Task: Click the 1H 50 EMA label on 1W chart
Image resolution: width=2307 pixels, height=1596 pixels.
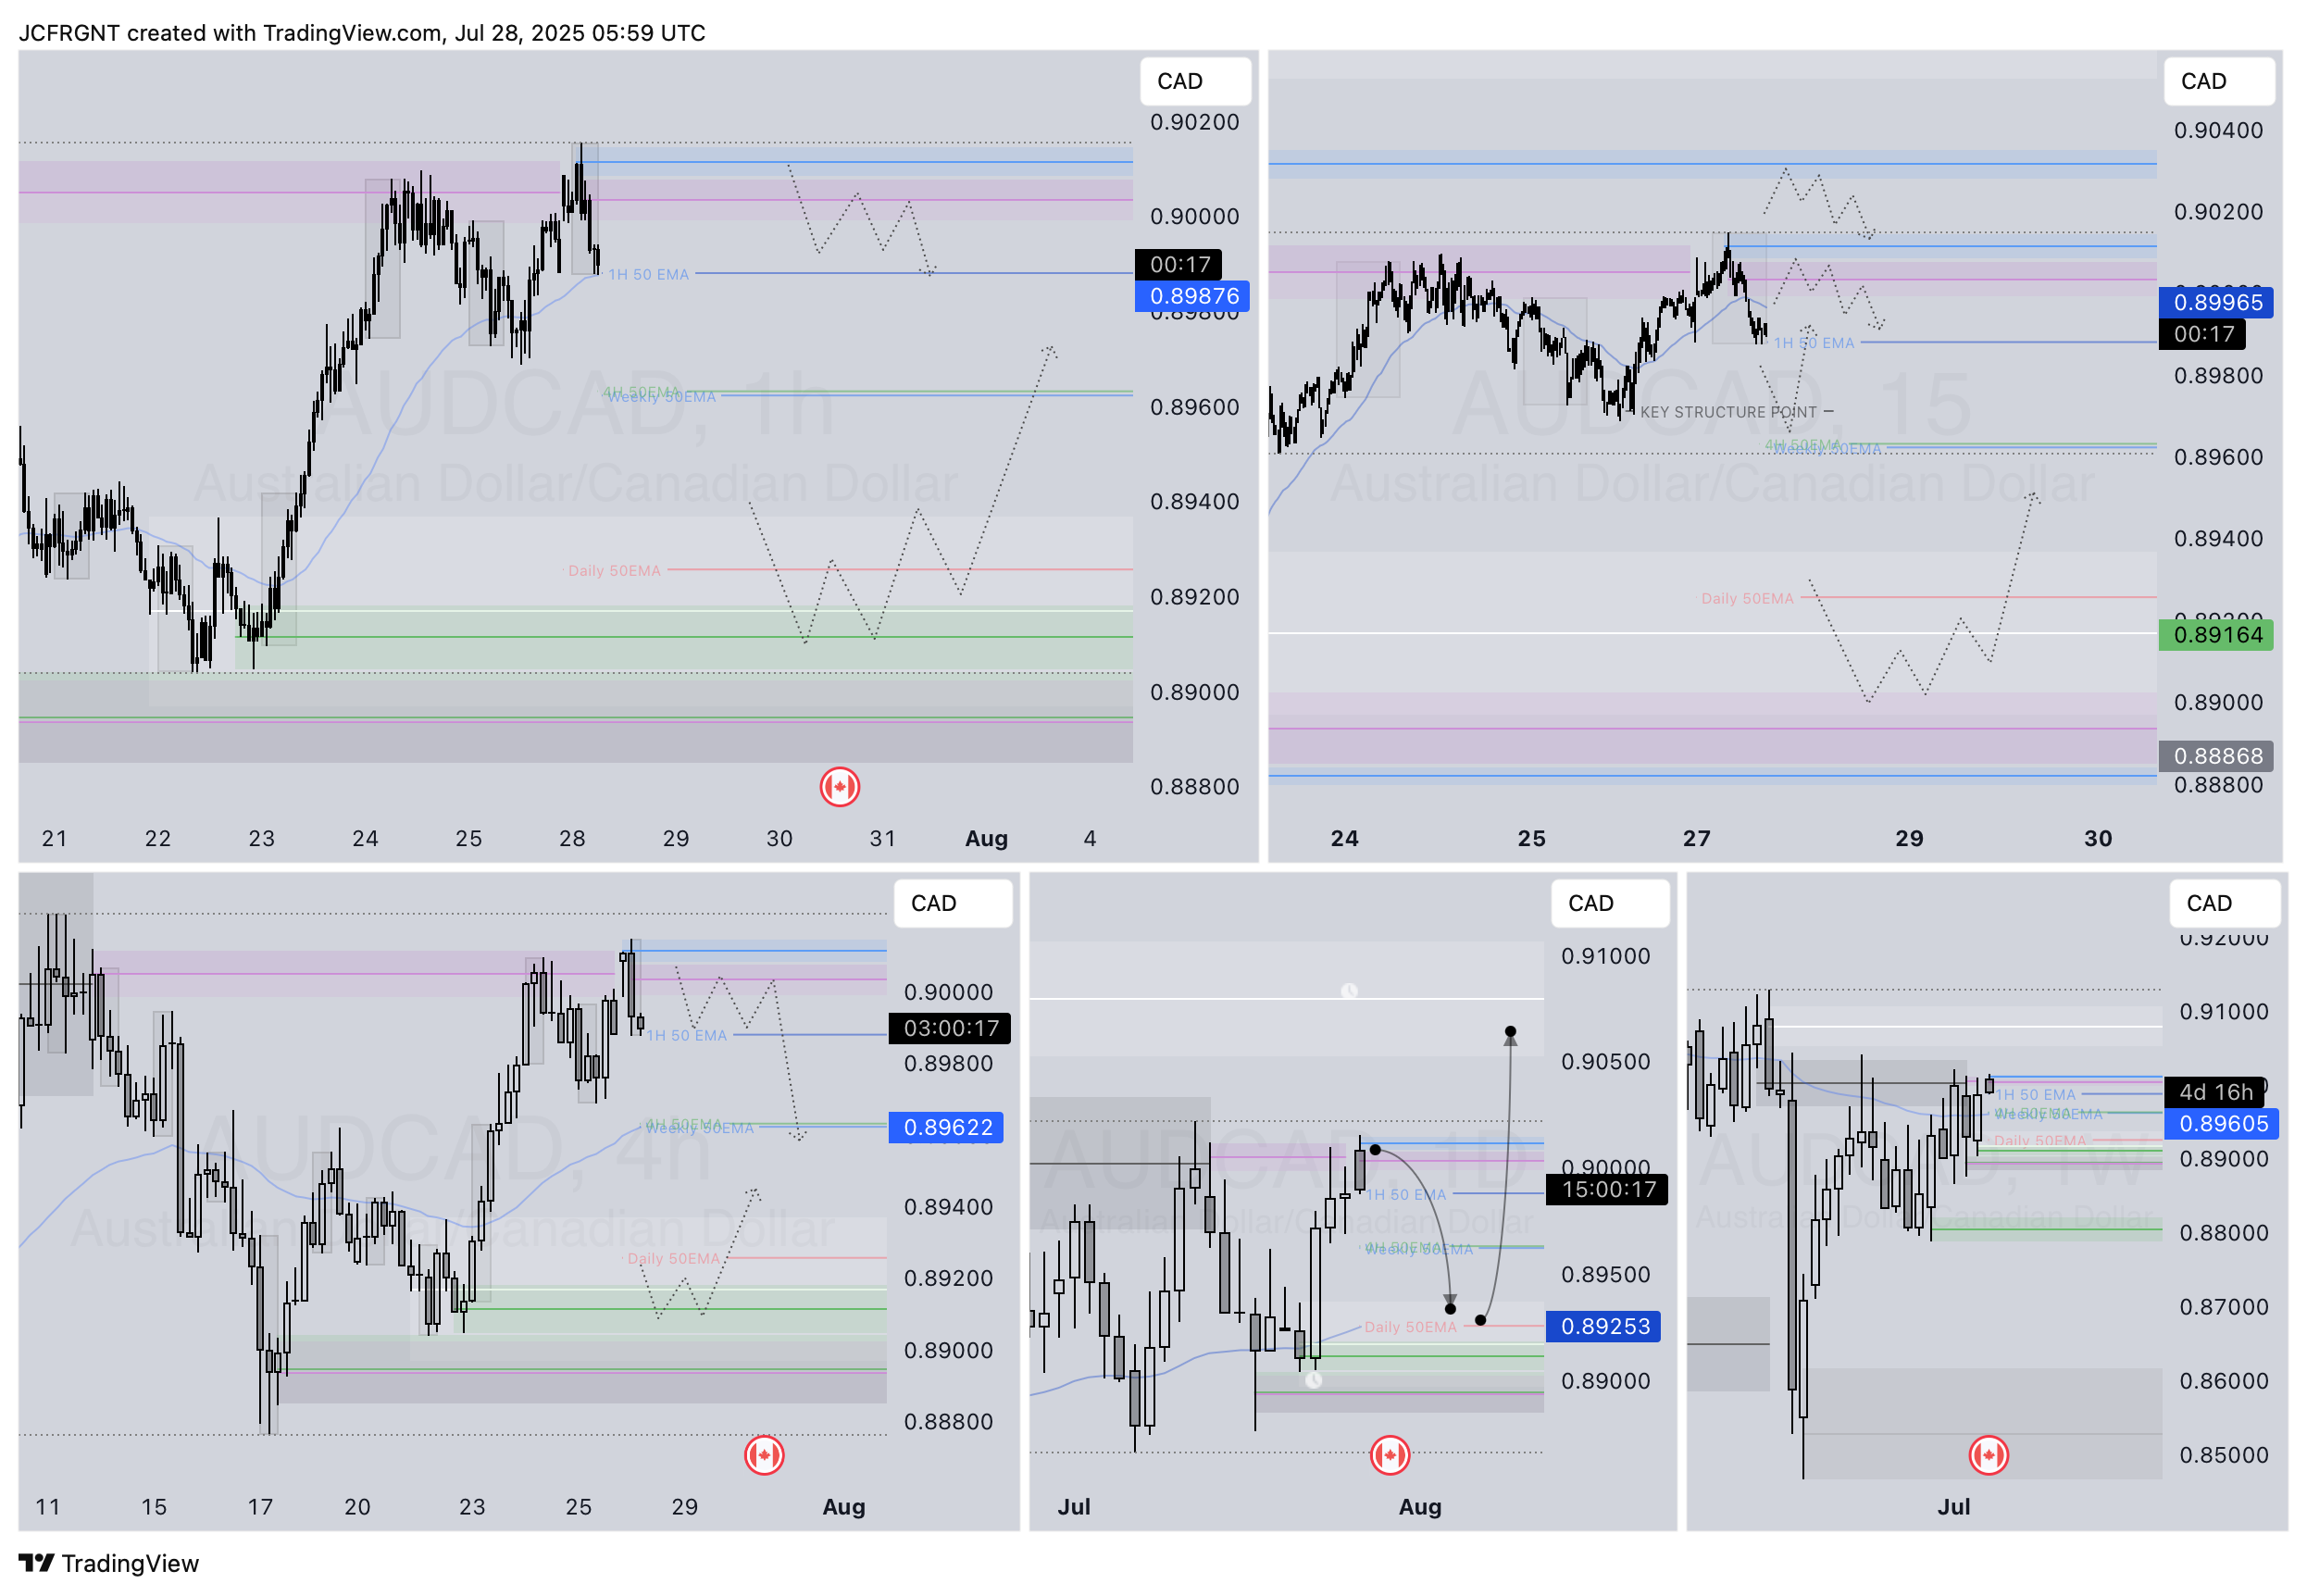Action: tap(2036, 1095)
